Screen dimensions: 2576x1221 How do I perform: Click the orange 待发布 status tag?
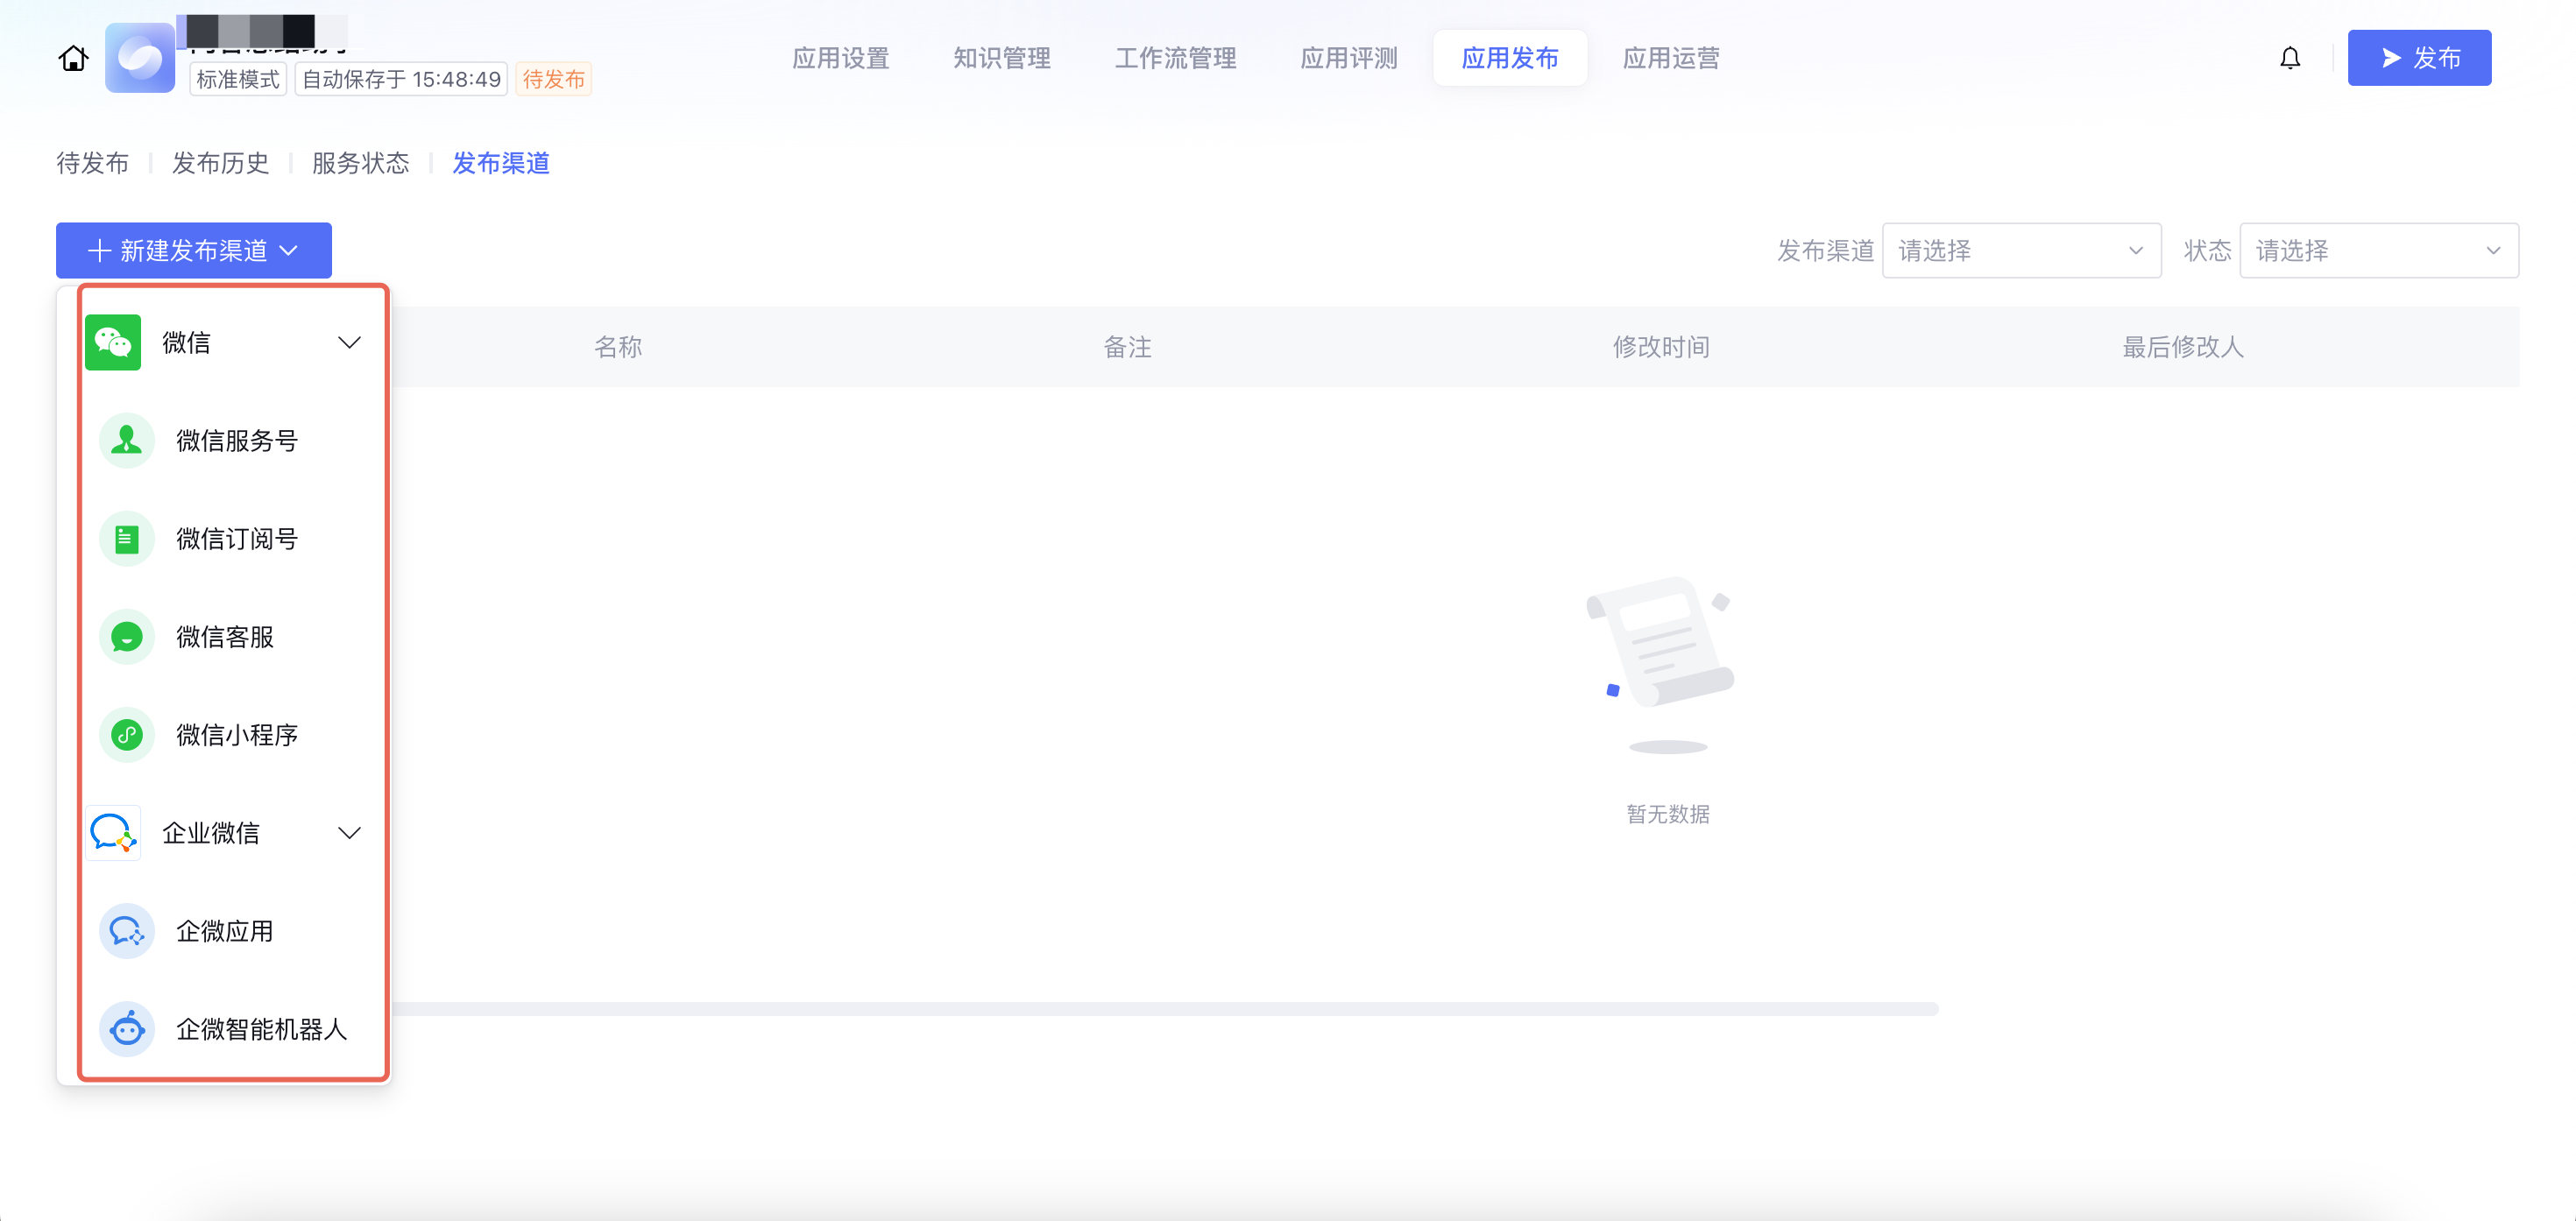click(553, 79)
